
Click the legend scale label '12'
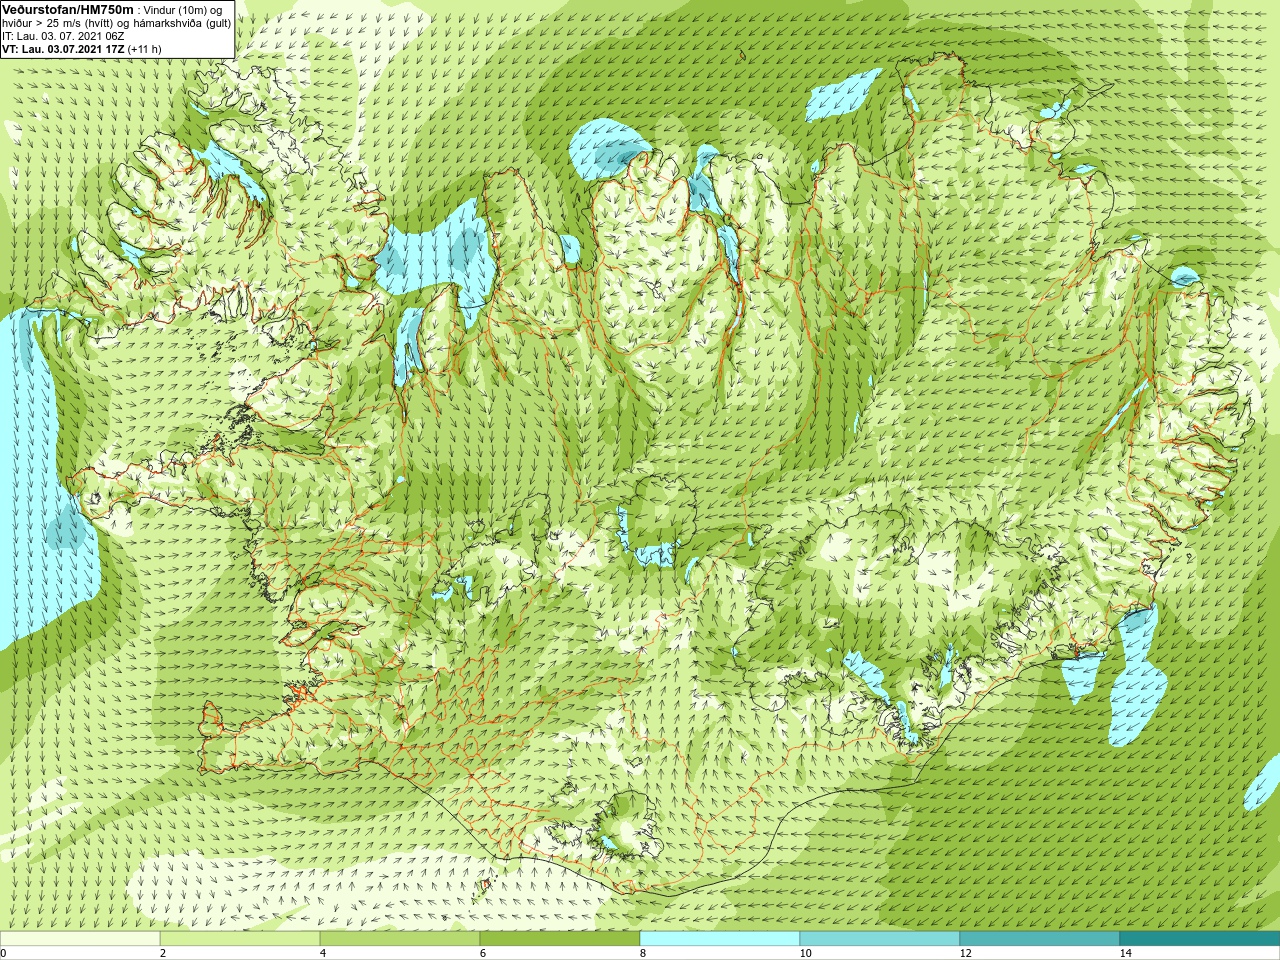tap(965, 953)
